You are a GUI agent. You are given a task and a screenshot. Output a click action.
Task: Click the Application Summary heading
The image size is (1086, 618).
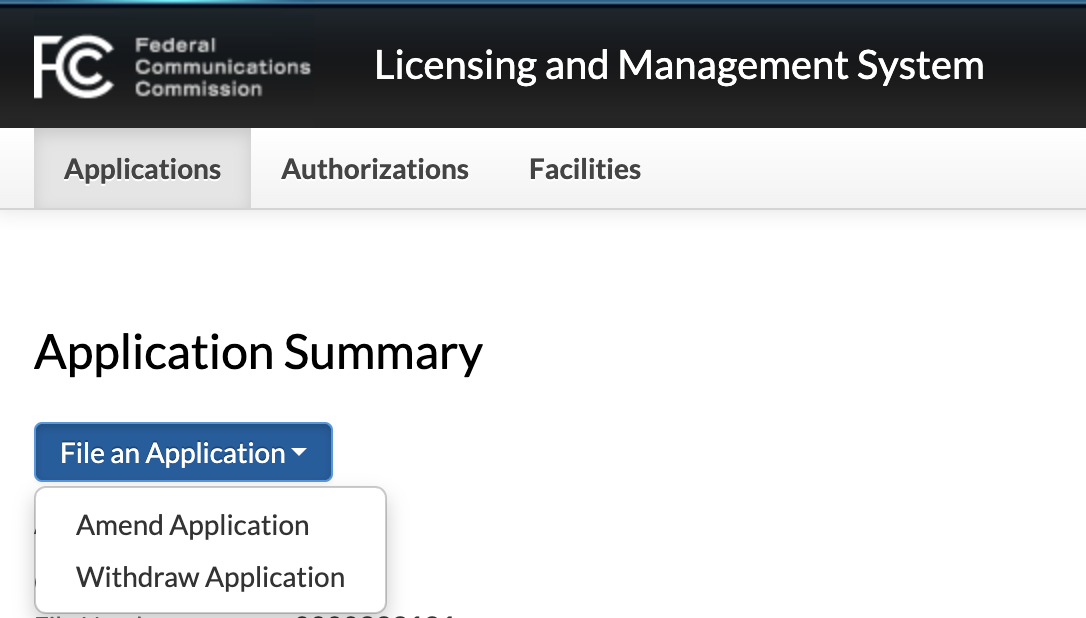click(x=258, y=353)
